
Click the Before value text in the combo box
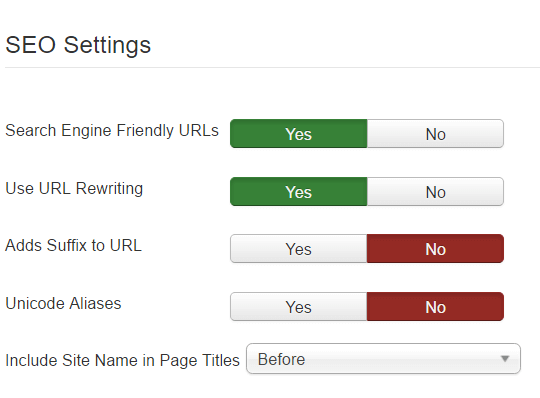[x=281, y=359]
